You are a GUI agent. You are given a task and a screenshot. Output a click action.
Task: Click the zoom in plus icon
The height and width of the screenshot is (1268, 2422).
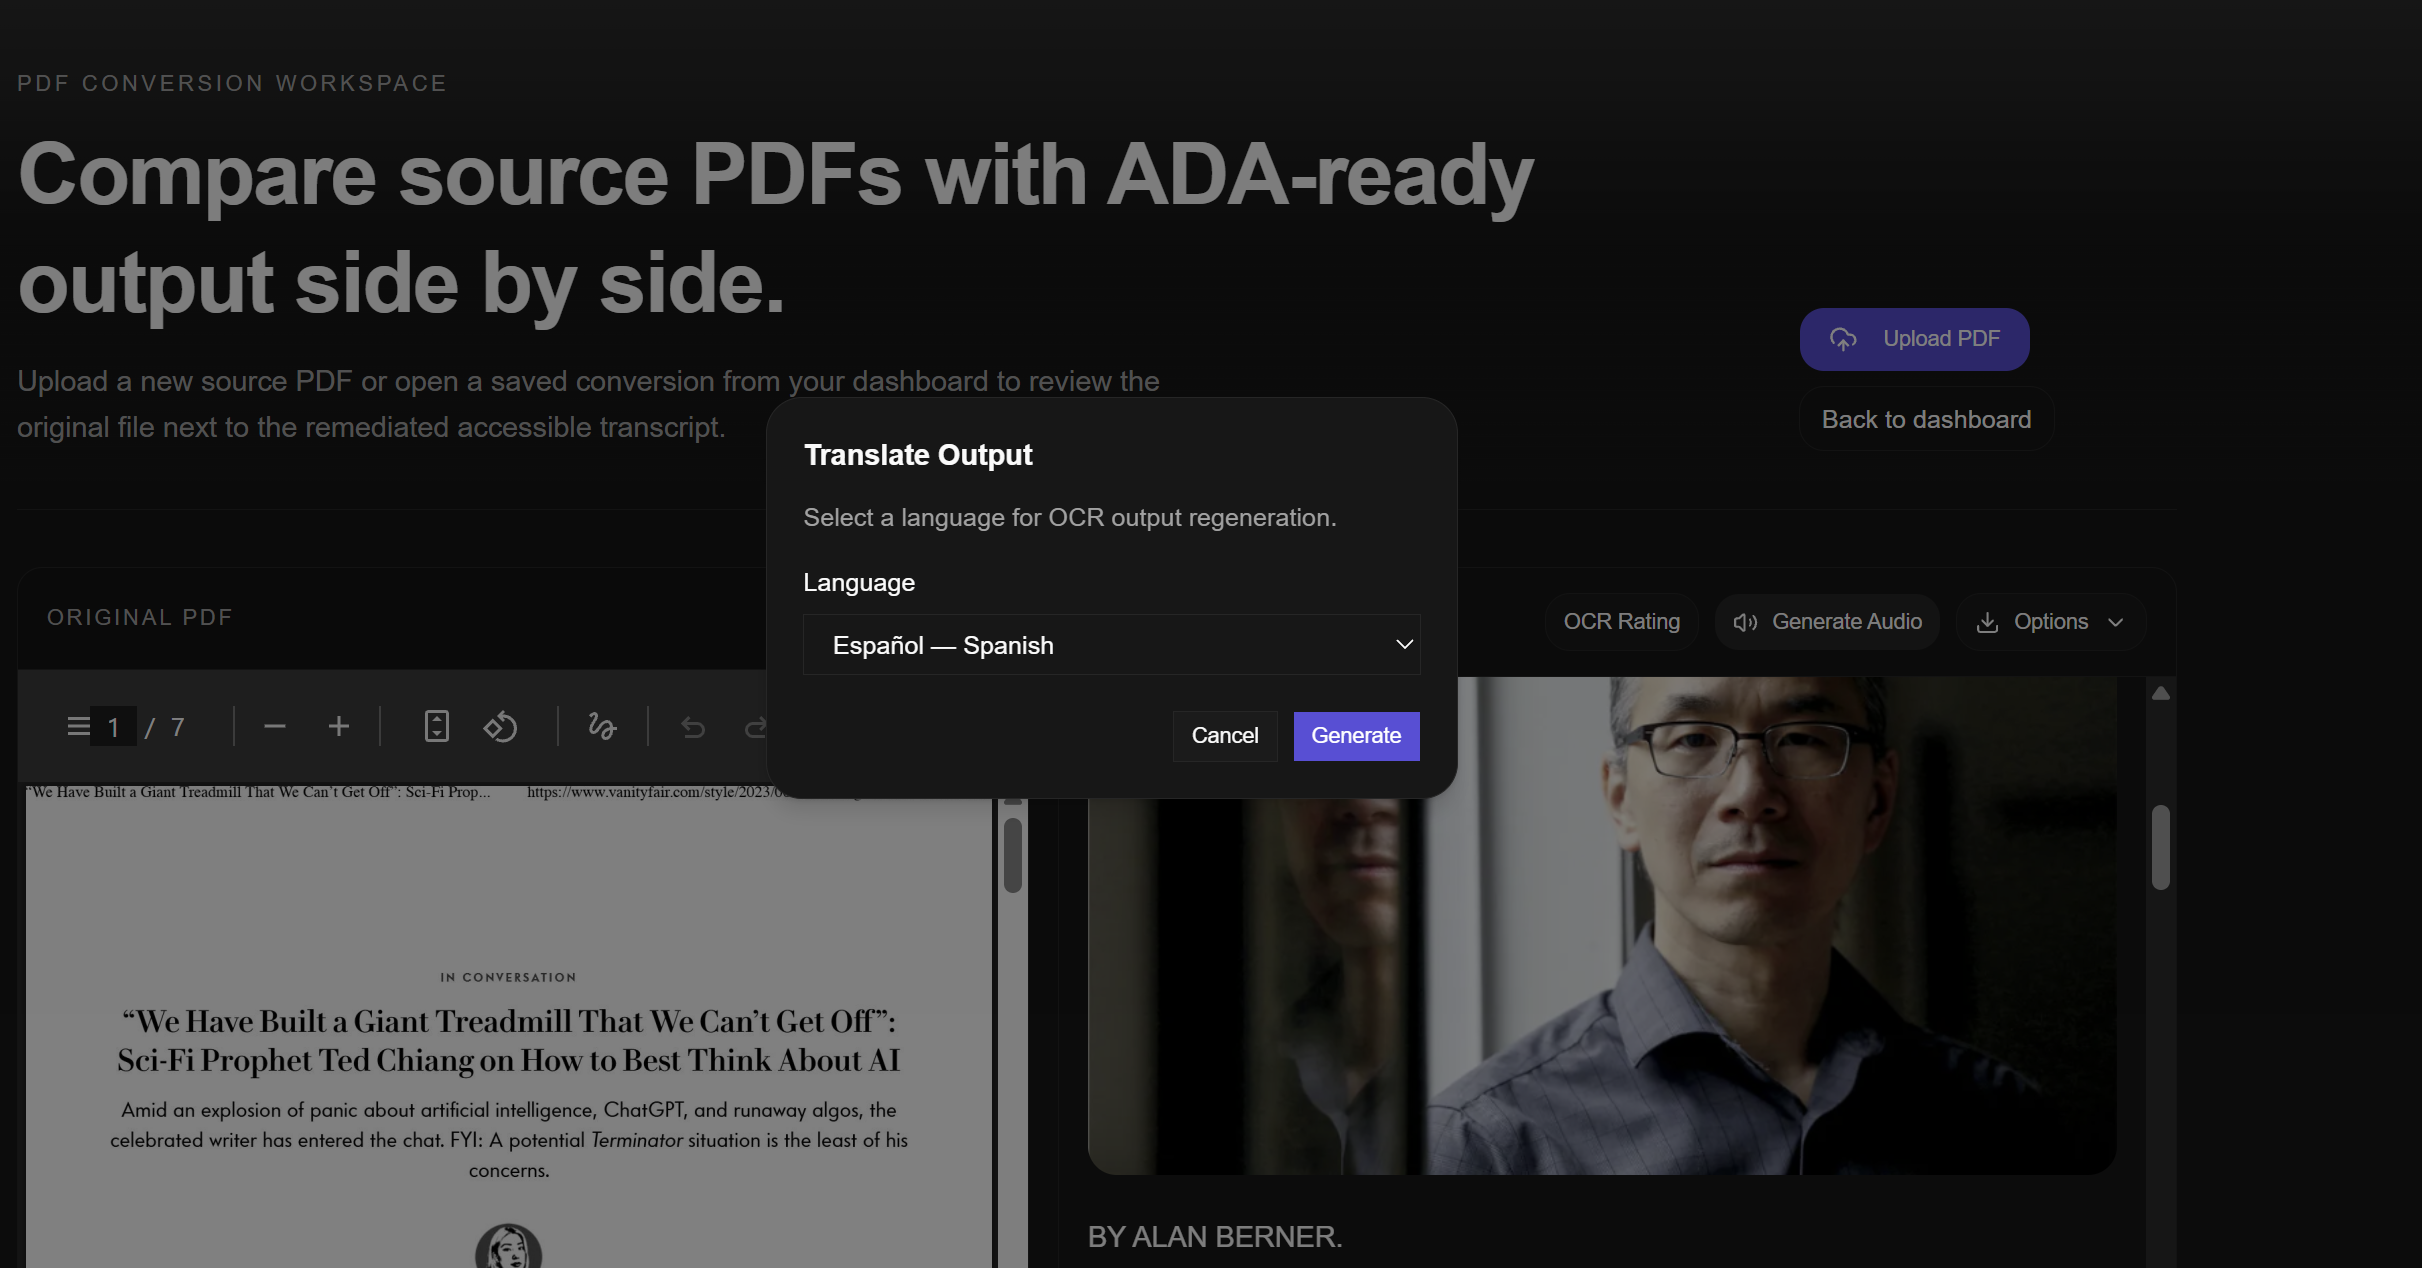339,726
